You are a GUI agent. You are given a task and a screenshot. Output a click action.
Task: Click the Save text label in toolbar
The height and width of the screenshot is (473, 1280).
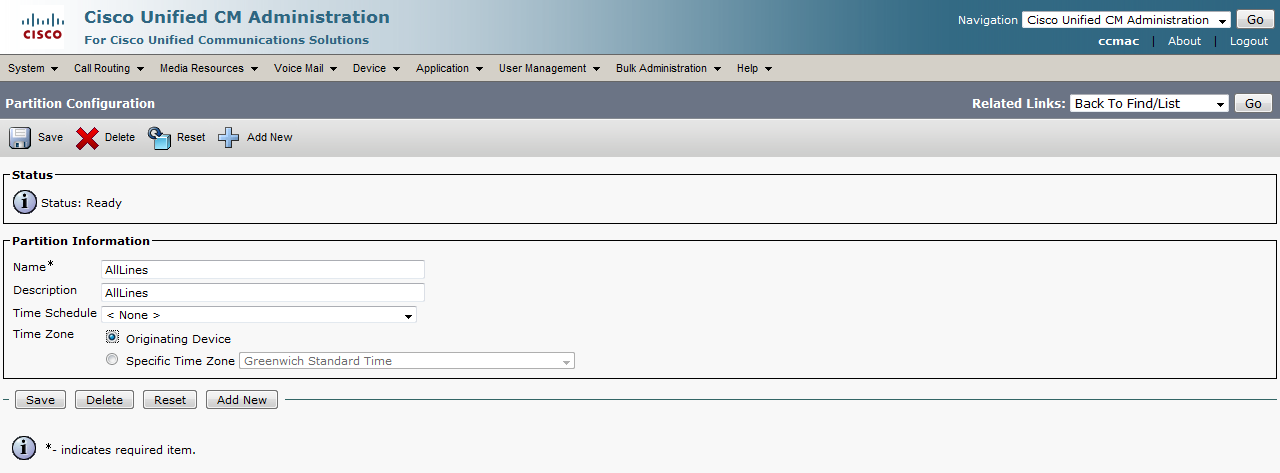(50, 137)
